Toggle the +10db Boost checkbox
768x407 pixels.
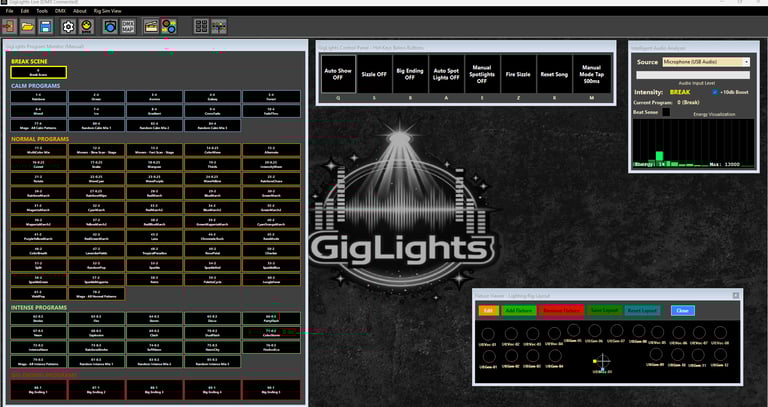[x=715, y=92]
